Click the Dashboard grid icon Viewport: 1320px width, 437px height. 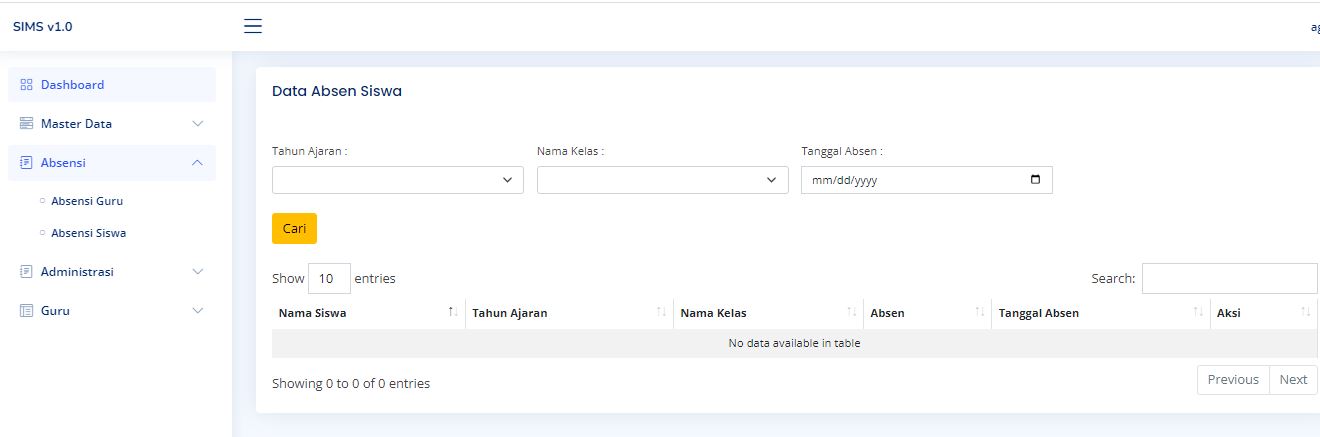pyautogui.click(x=27, y=85)
